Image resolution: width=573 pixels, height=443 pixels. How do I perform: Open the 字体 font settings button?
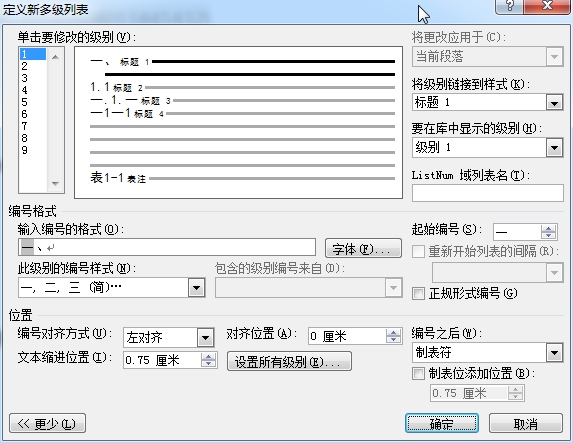[363, 249]
